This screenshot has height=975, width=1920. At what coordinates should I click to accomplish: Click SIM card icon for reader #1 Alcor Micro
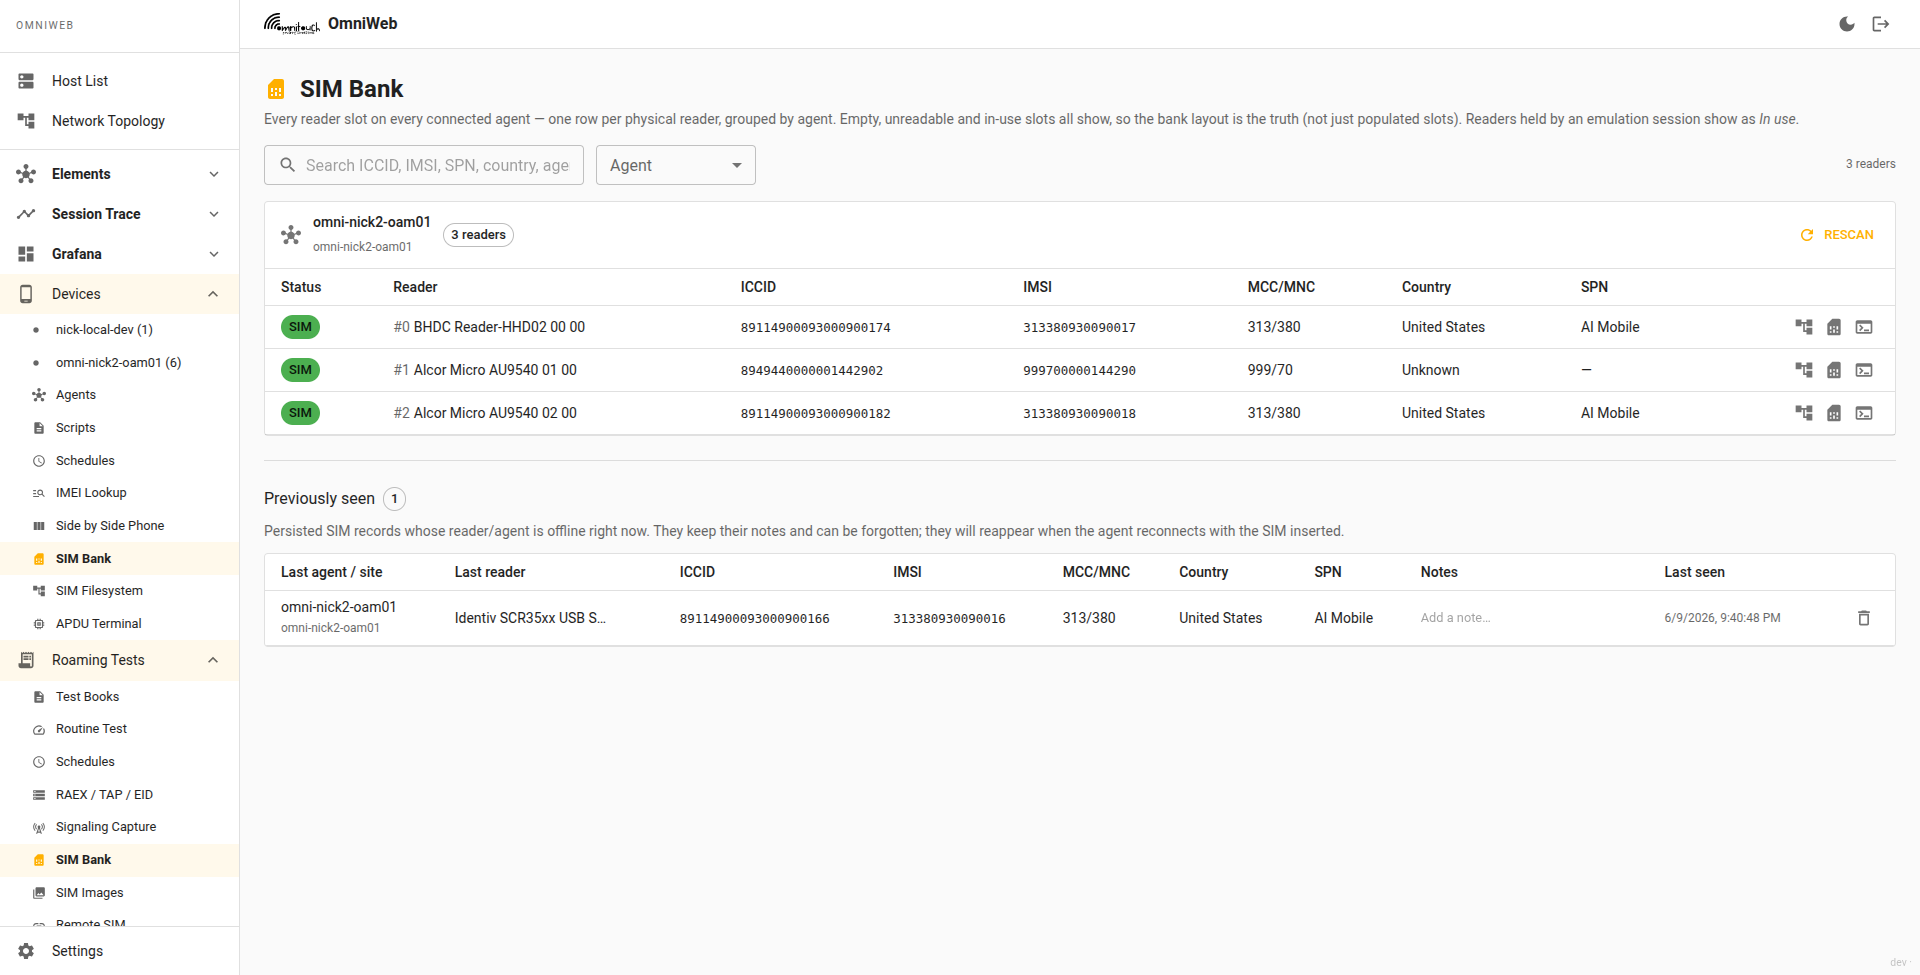[x=1834, y=370]
